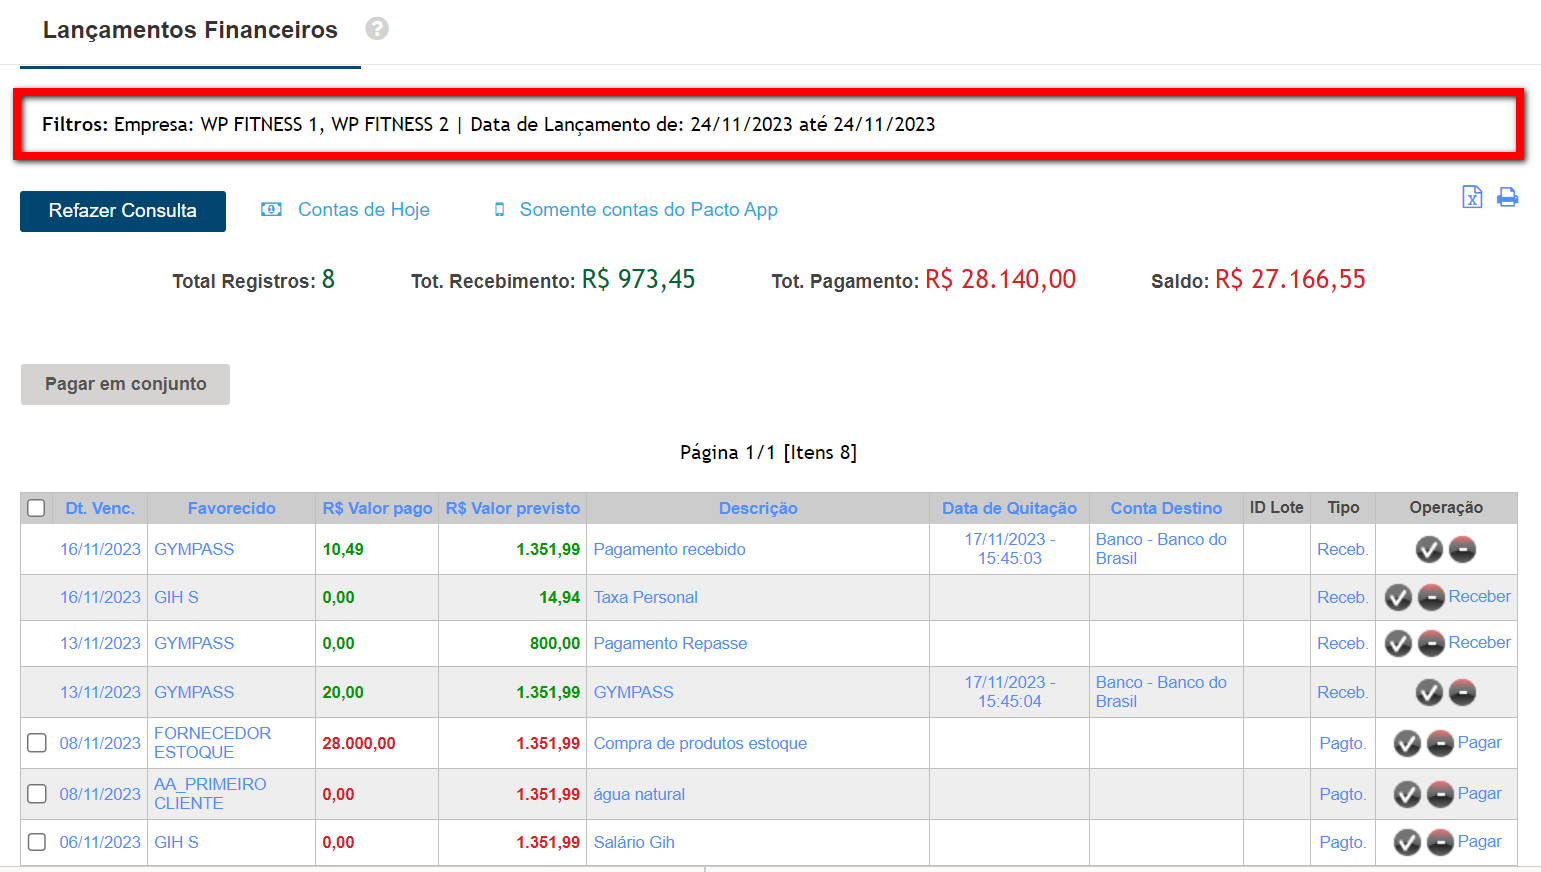Click Receber link in Taxa Personal row
The height and width of the screenshot is (872, 1541).
point(1479,597)
